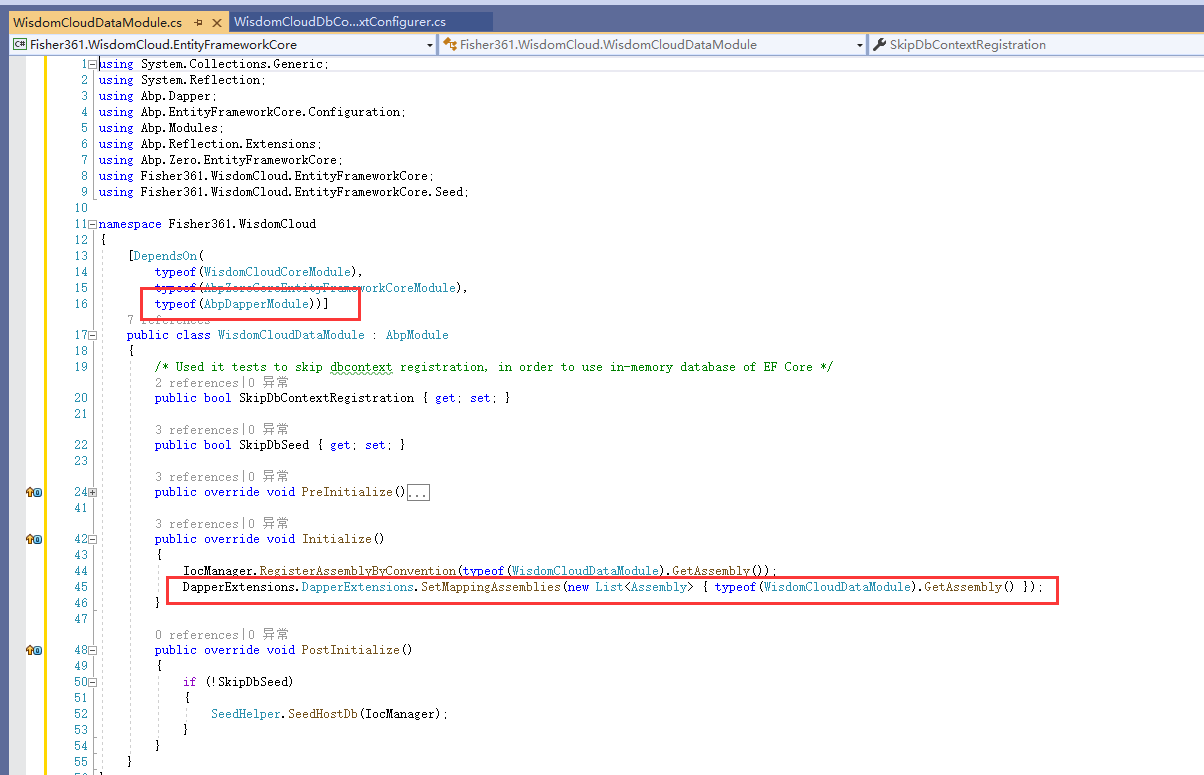This screenshot has height=775, width=1204.
Task: Click the margin indicator icon beside Initialize
Action: tap(34, 539)
